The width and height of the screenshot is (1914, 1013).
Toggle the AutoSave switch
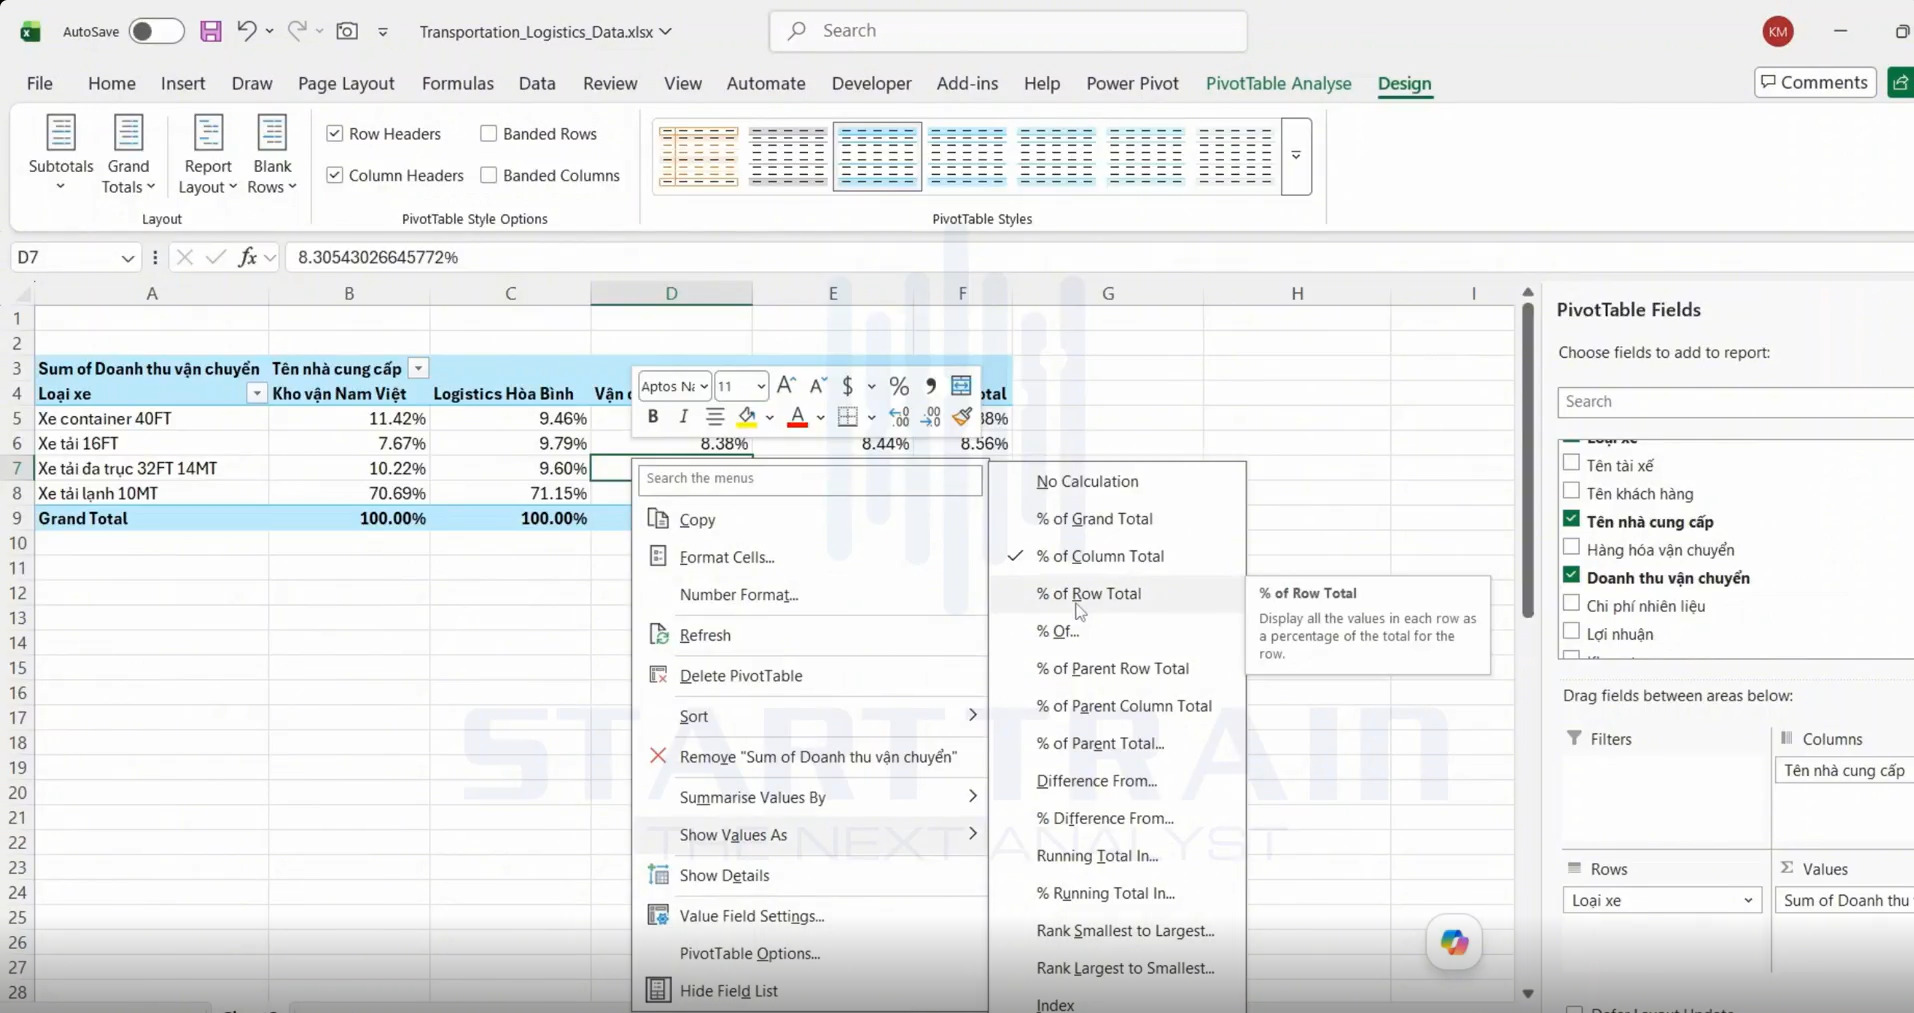(x=156, y=31)
